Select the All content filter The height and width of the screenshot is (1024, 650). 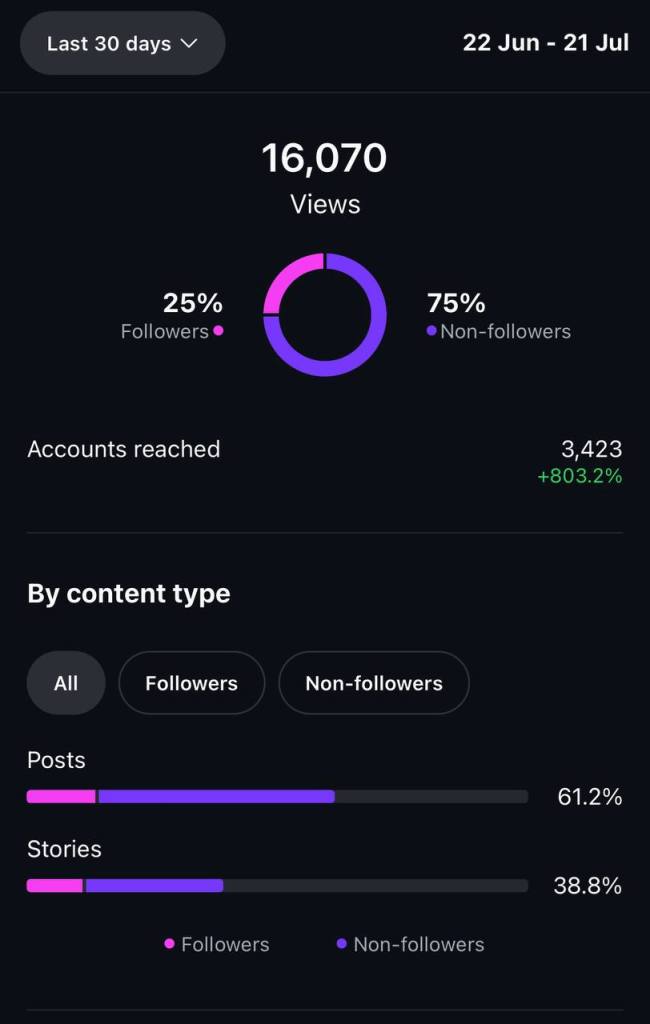click(66, 683)
